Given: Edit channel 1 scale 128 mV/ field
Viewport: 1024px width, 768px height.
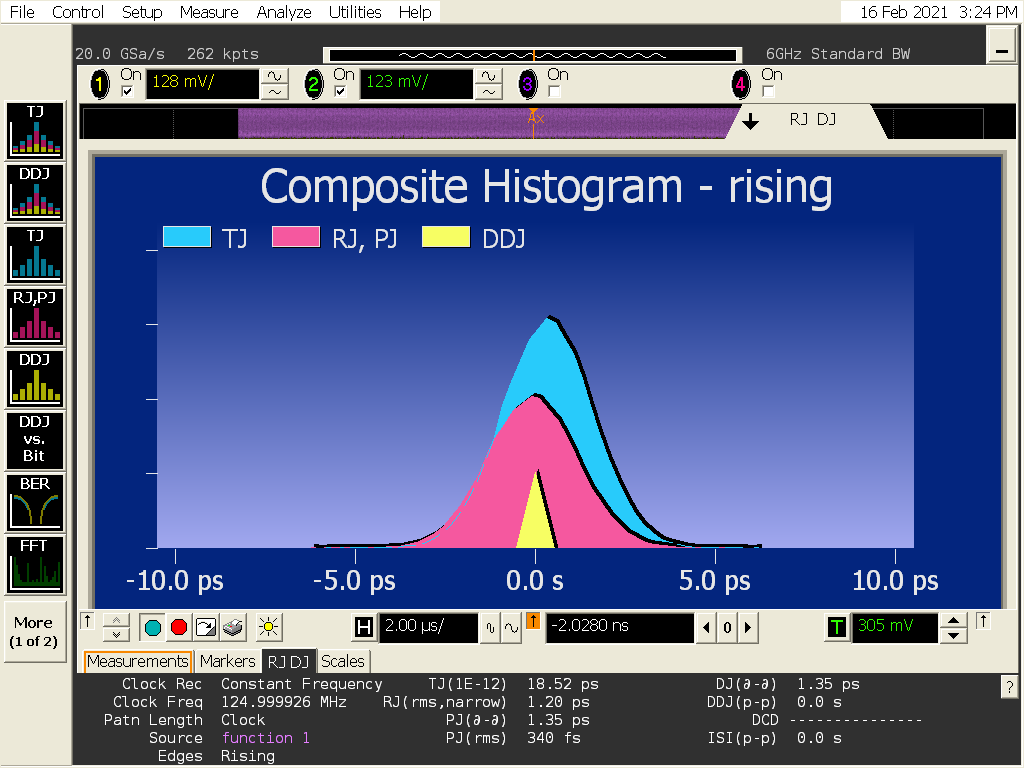Looking at the screenshot, I should click(202, 84).
